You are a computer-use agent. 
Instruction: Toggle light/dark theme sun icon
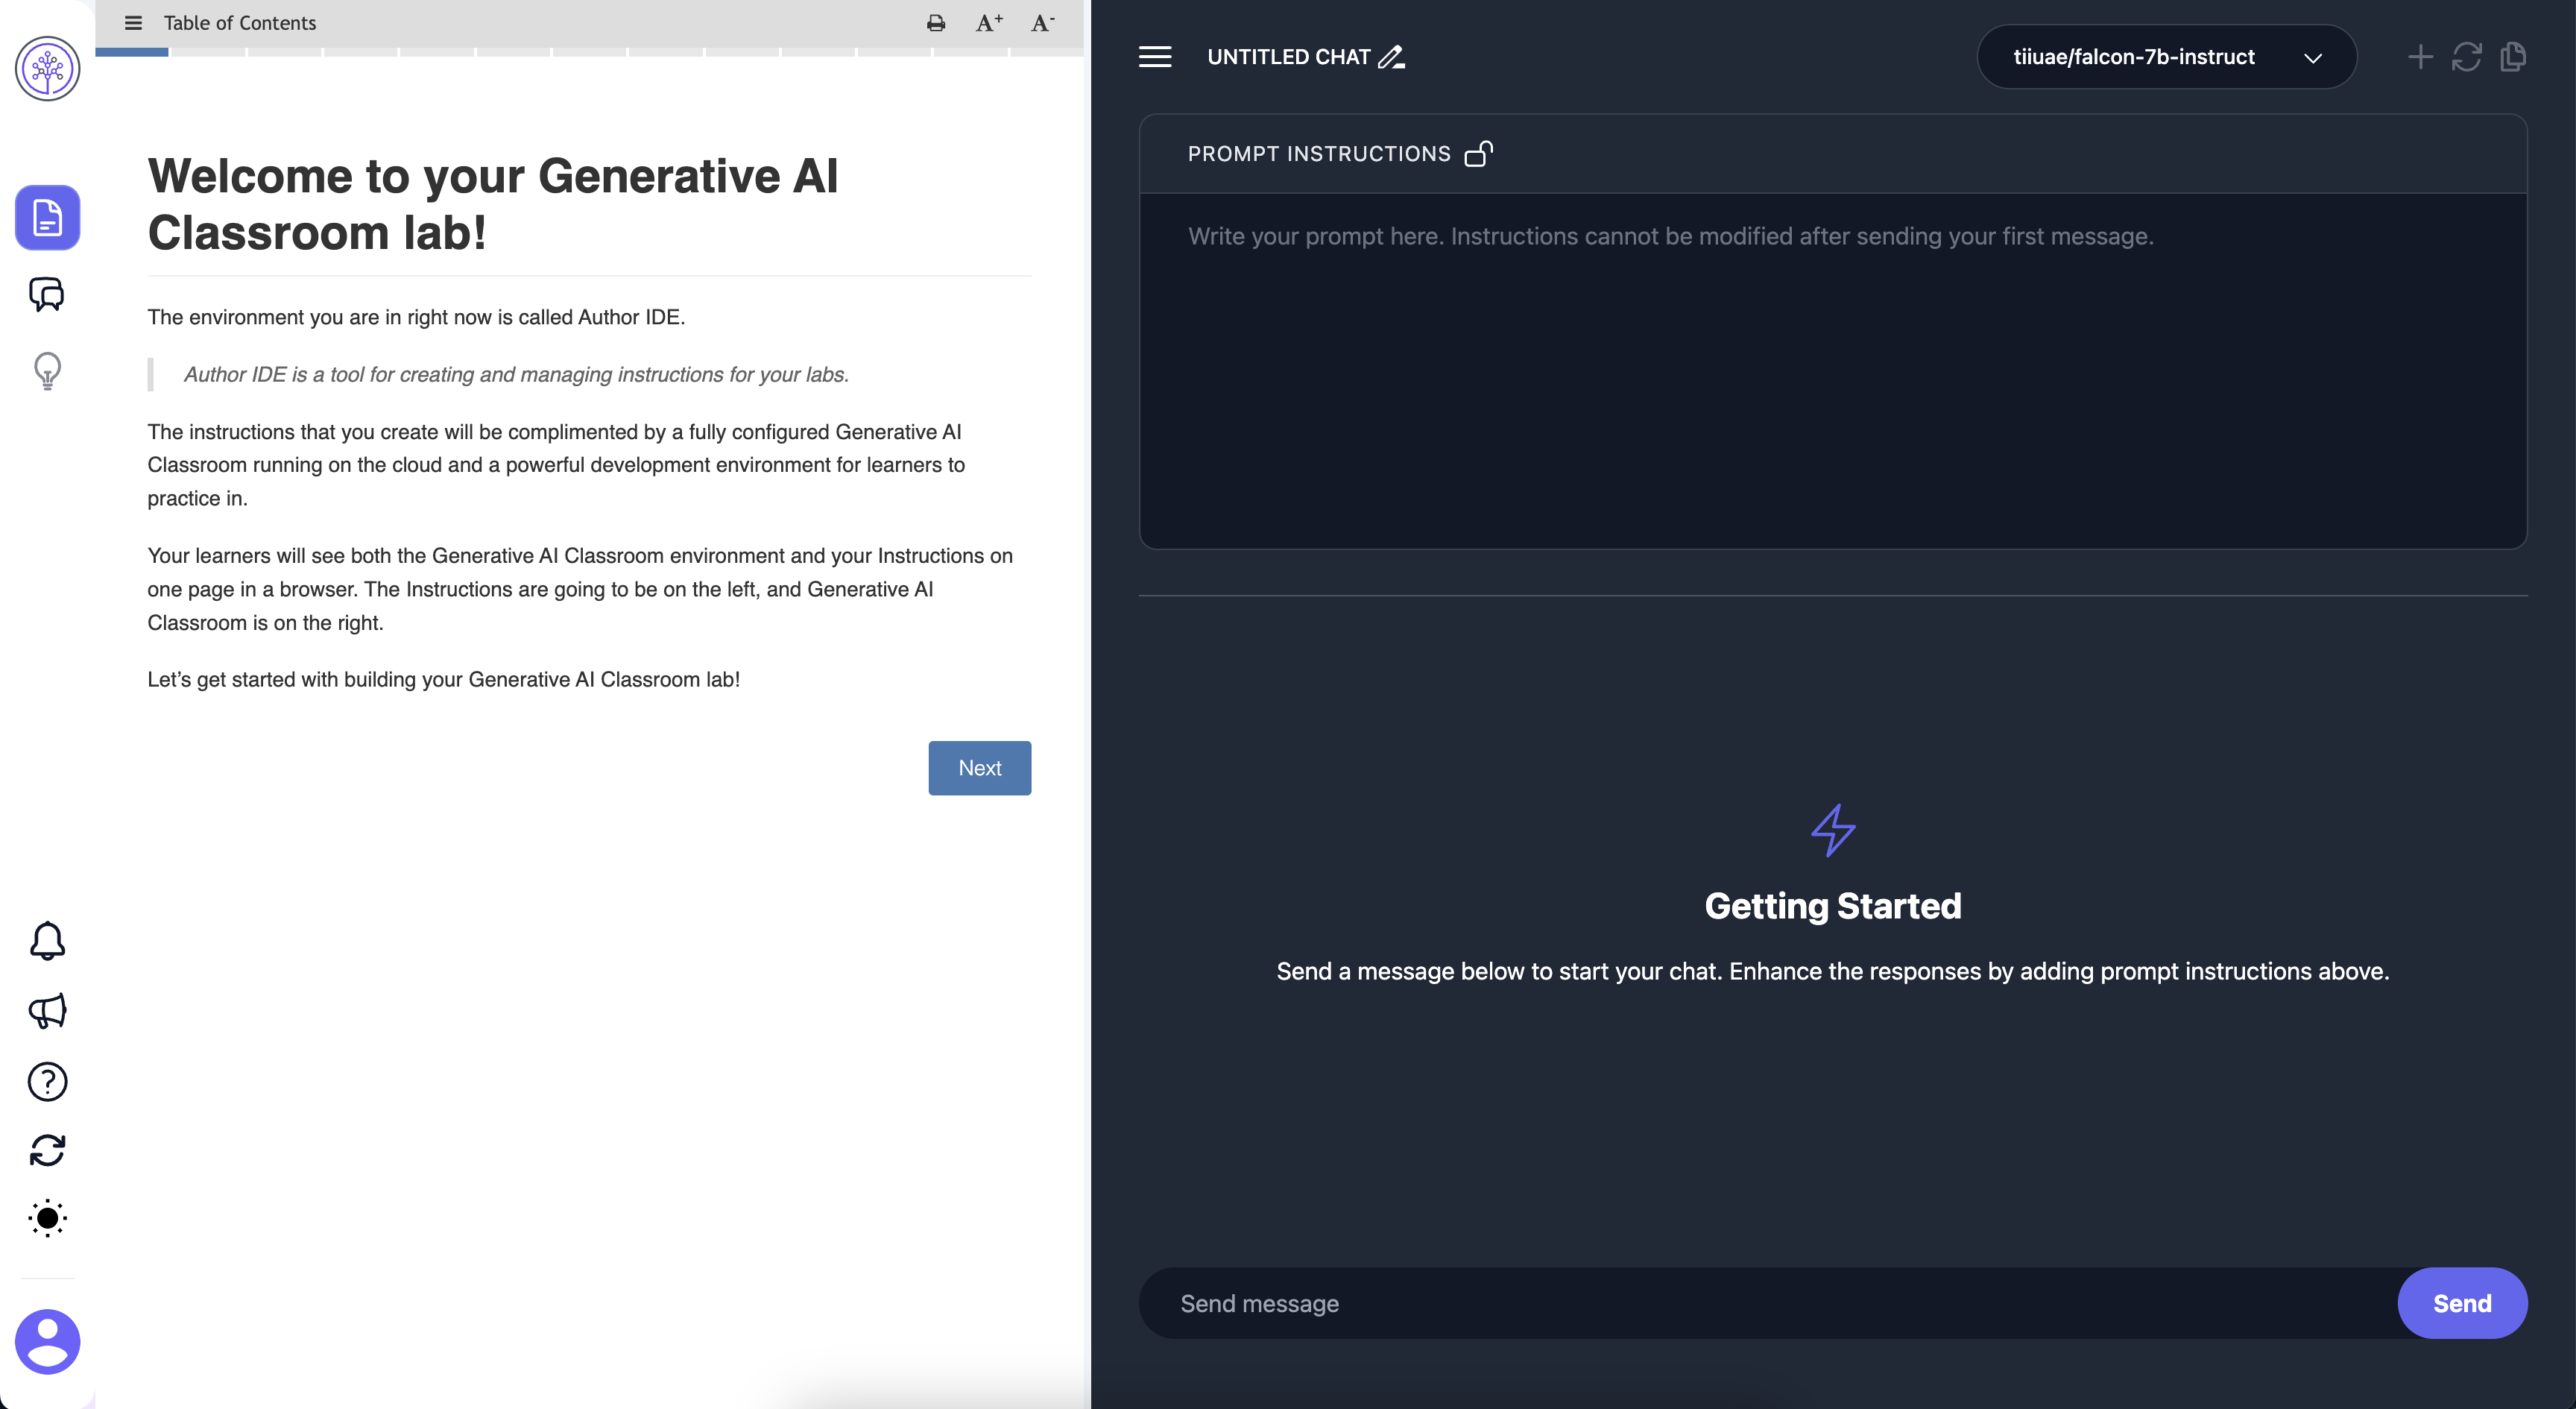pos(47,1218)
